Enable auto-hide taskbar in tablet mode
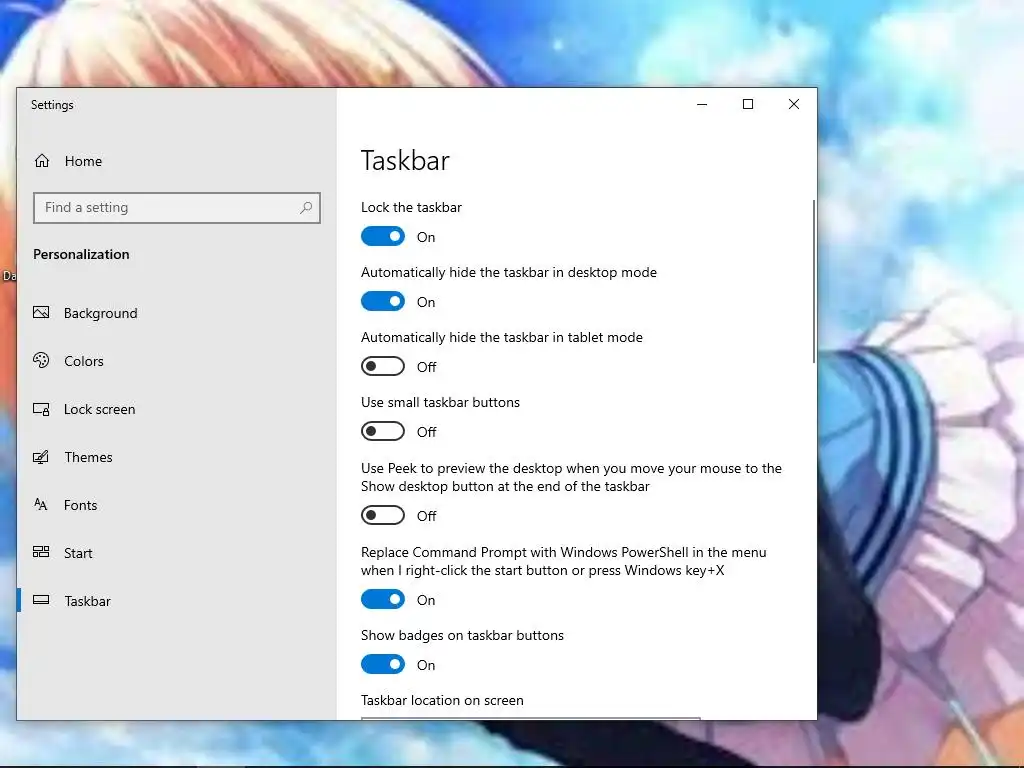1024x768 pixels. click(x=383, y=366)
